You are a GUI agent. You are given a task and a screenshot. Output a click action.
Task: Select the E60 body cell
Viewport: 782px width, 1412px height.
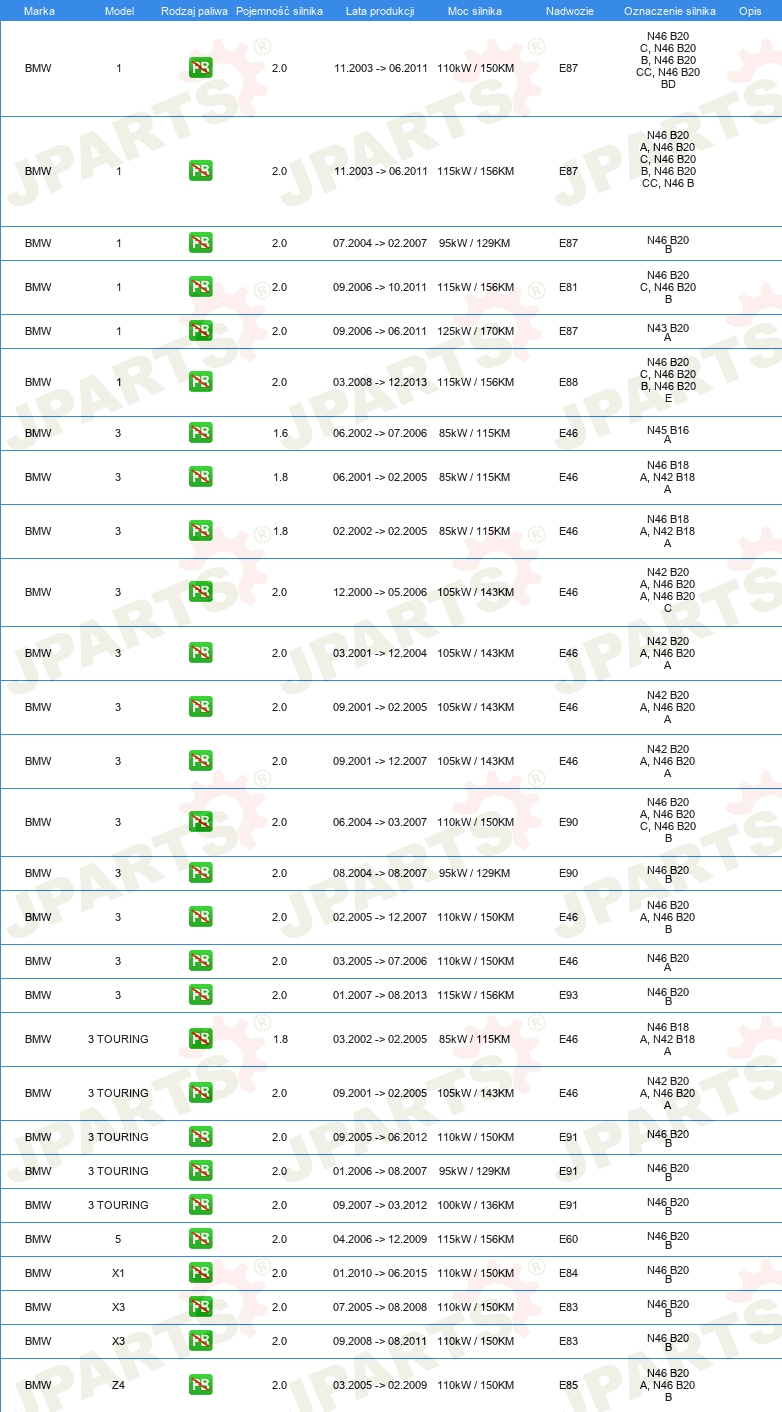pos(568,1239)
